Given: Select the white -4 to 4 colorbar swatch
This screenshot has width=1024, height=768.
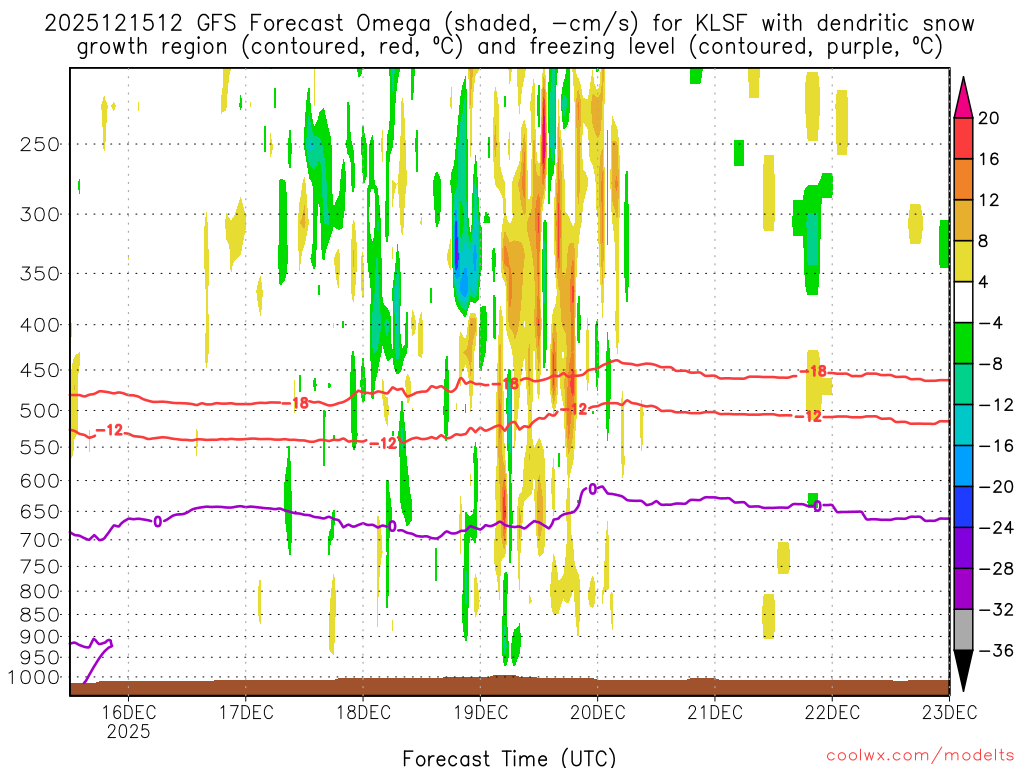Looking at the screenshot, I should coord(963,302).
